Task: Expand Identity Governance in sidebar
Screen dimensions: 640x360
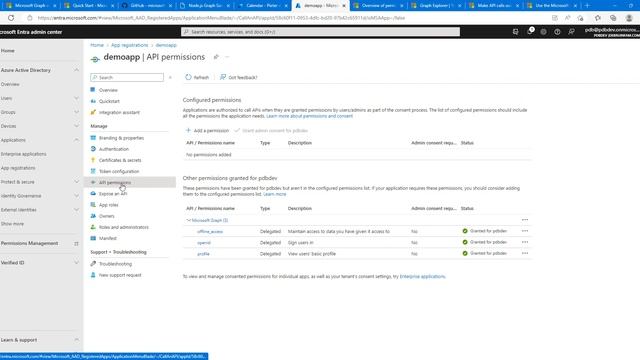Action: click(x=76, y=196)
